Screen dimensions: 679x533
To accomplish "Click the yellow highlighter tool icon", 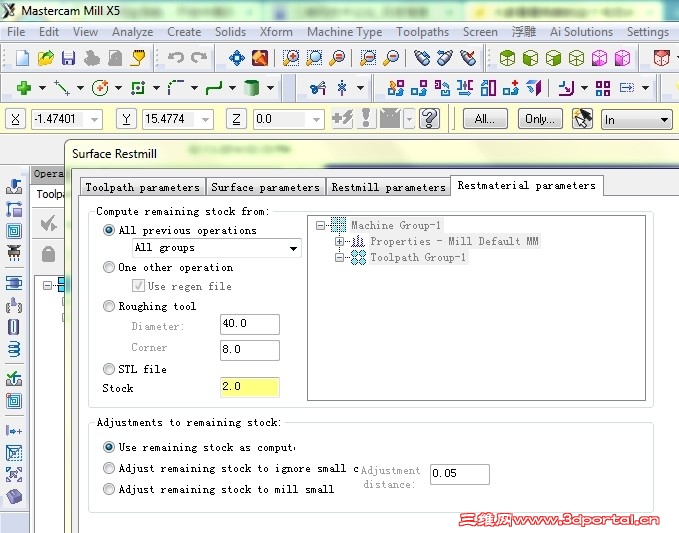I will [x=139, y=58].
